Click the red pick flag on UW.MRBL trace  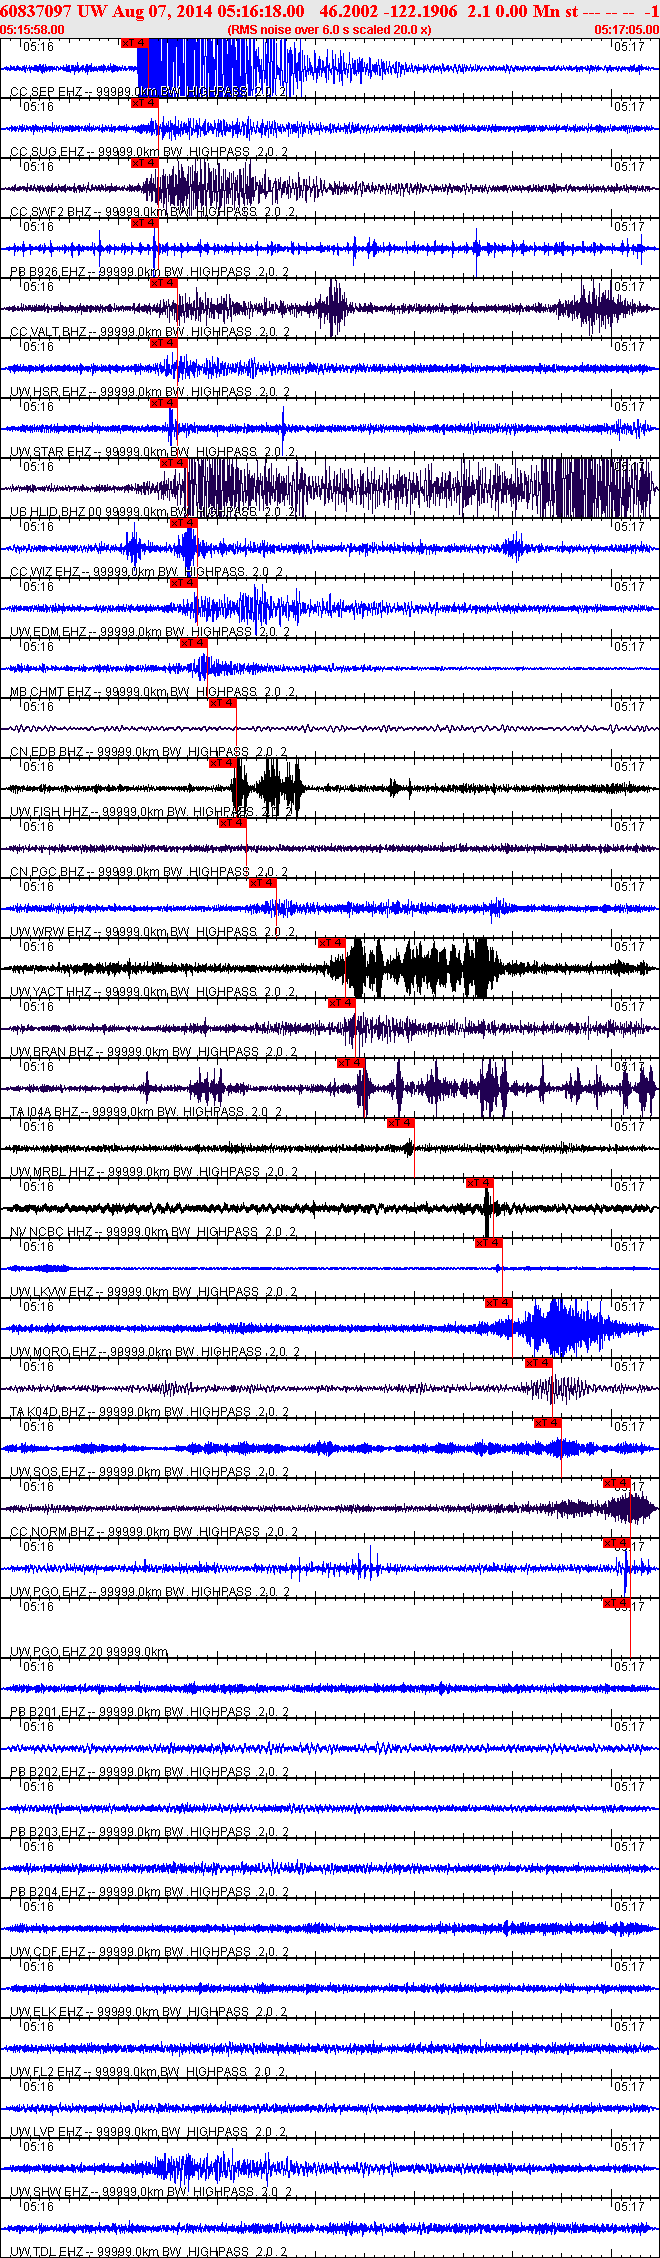(401, 1123)
